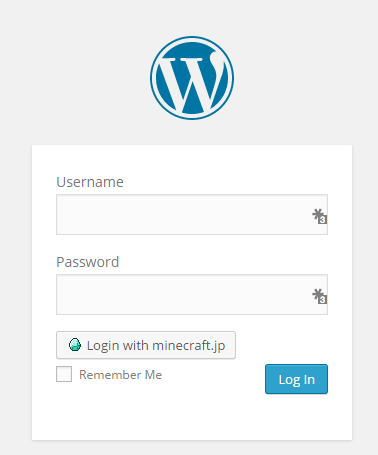Viewport: 378px width, 455px height.
Task: Click the diamond icon on minecraft.jp button
Action: (75, 345)
